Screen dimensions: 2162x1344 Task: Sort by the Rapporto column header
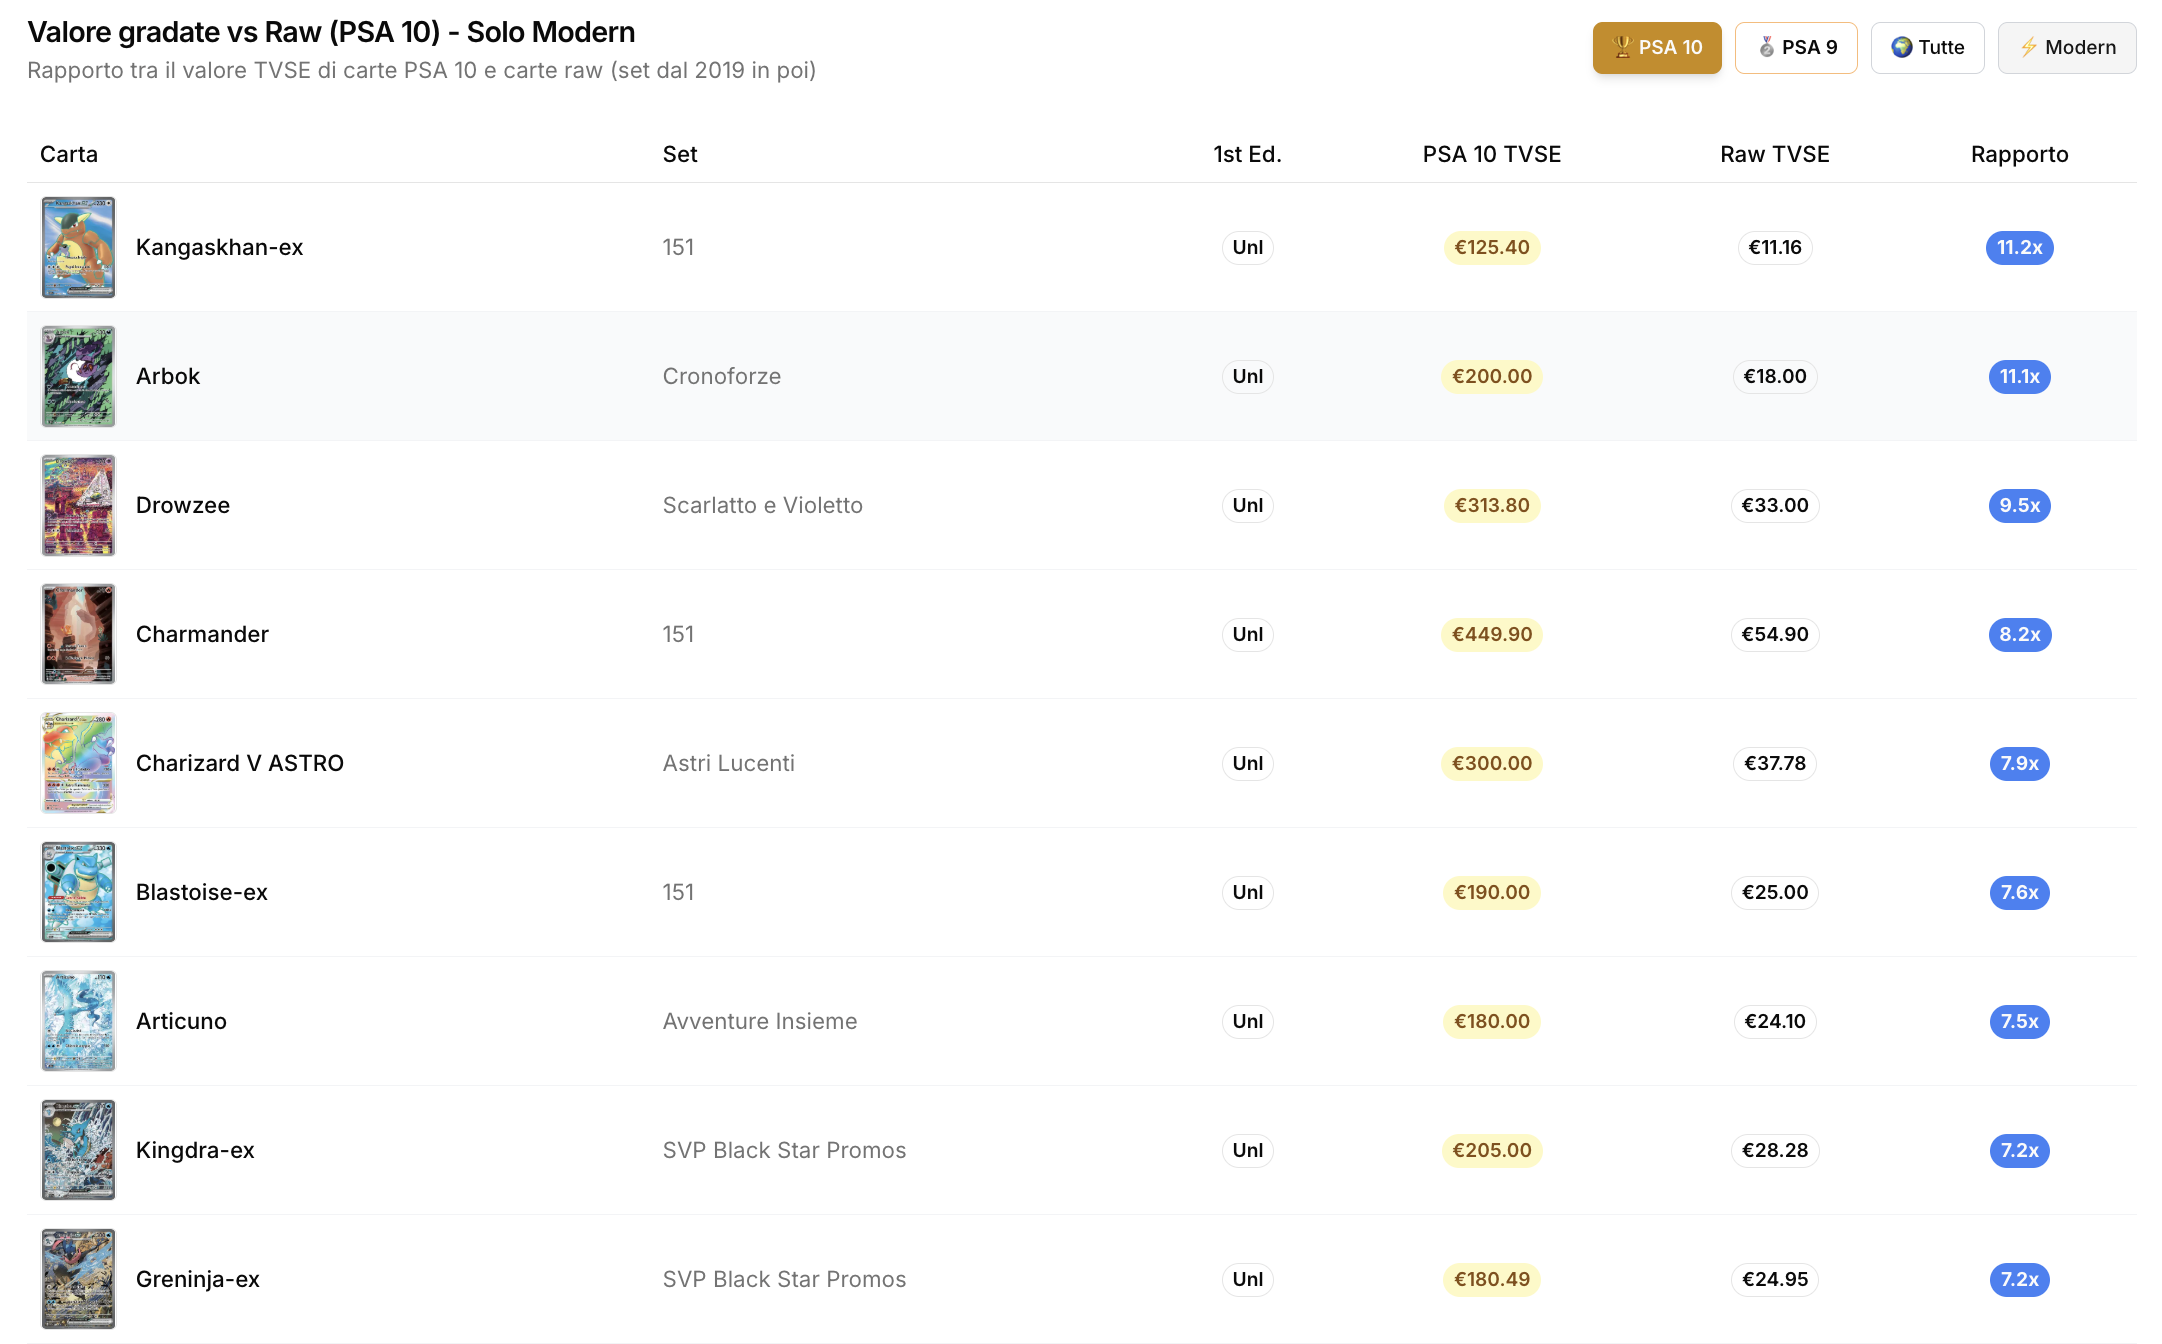click(2019, 154)
